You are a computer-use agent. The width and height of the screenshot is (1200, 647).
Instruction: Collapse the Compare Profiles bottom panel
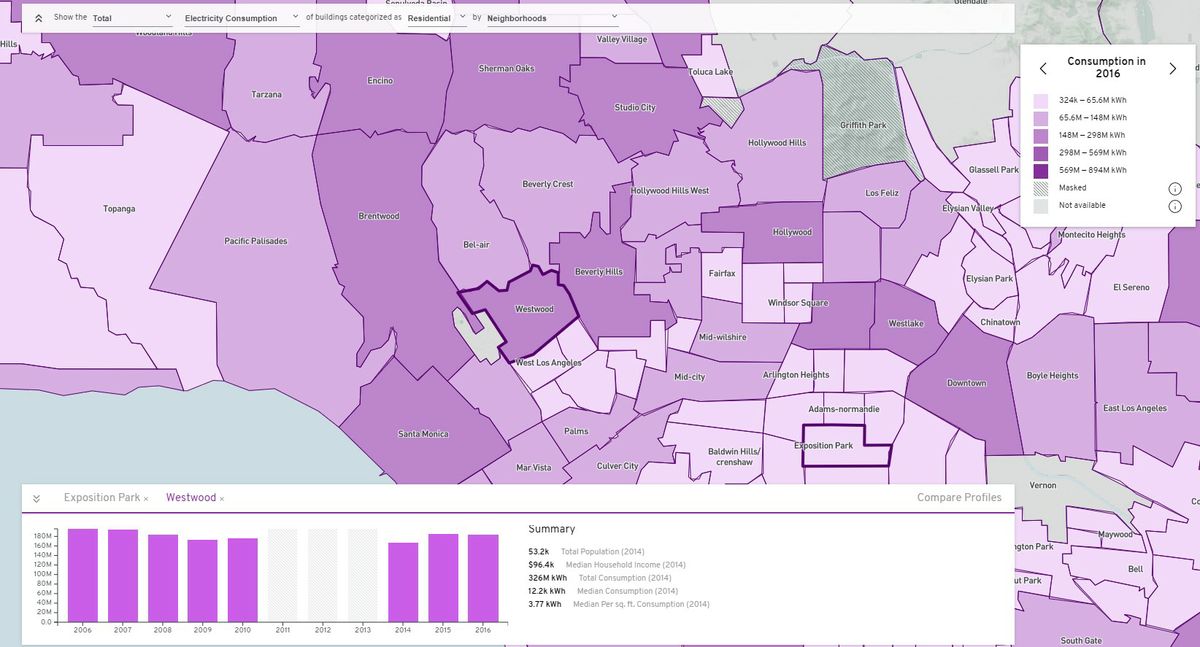pos(36,497)
